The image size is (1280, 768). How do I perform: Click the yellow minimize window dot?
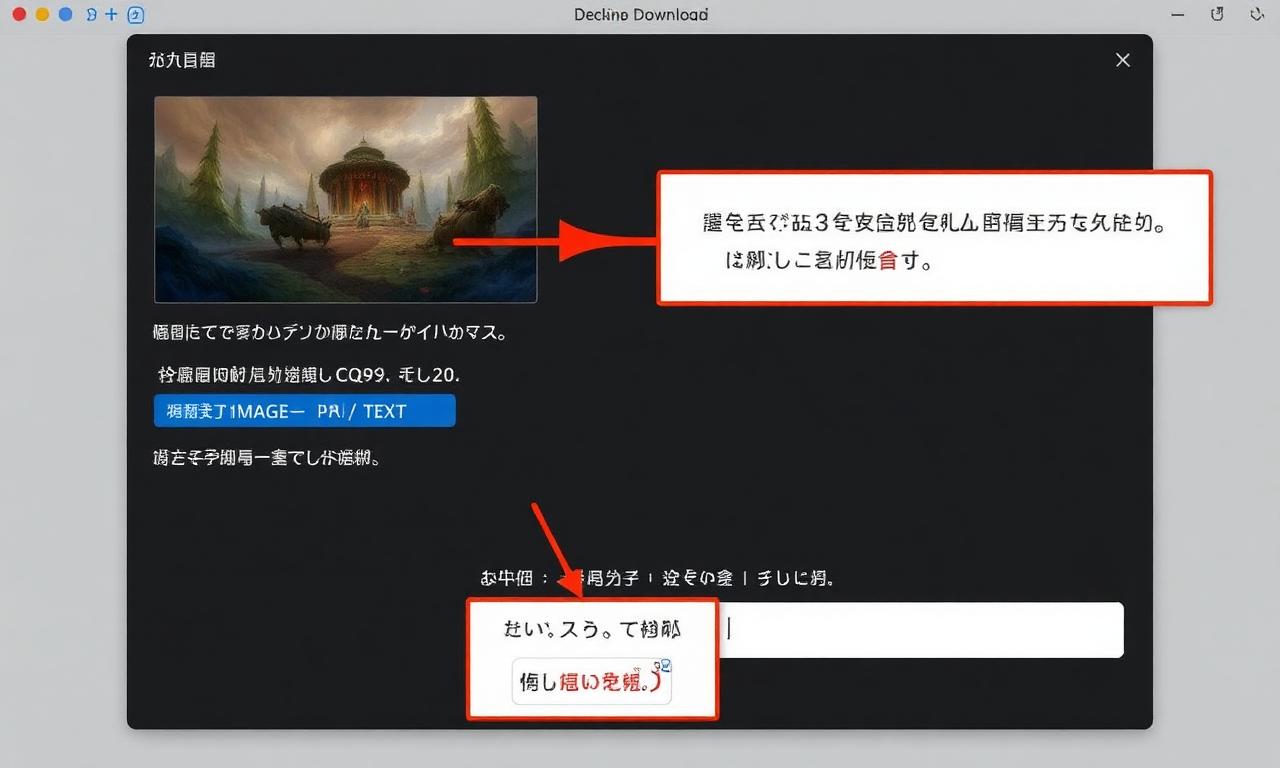tap(42, 15)
